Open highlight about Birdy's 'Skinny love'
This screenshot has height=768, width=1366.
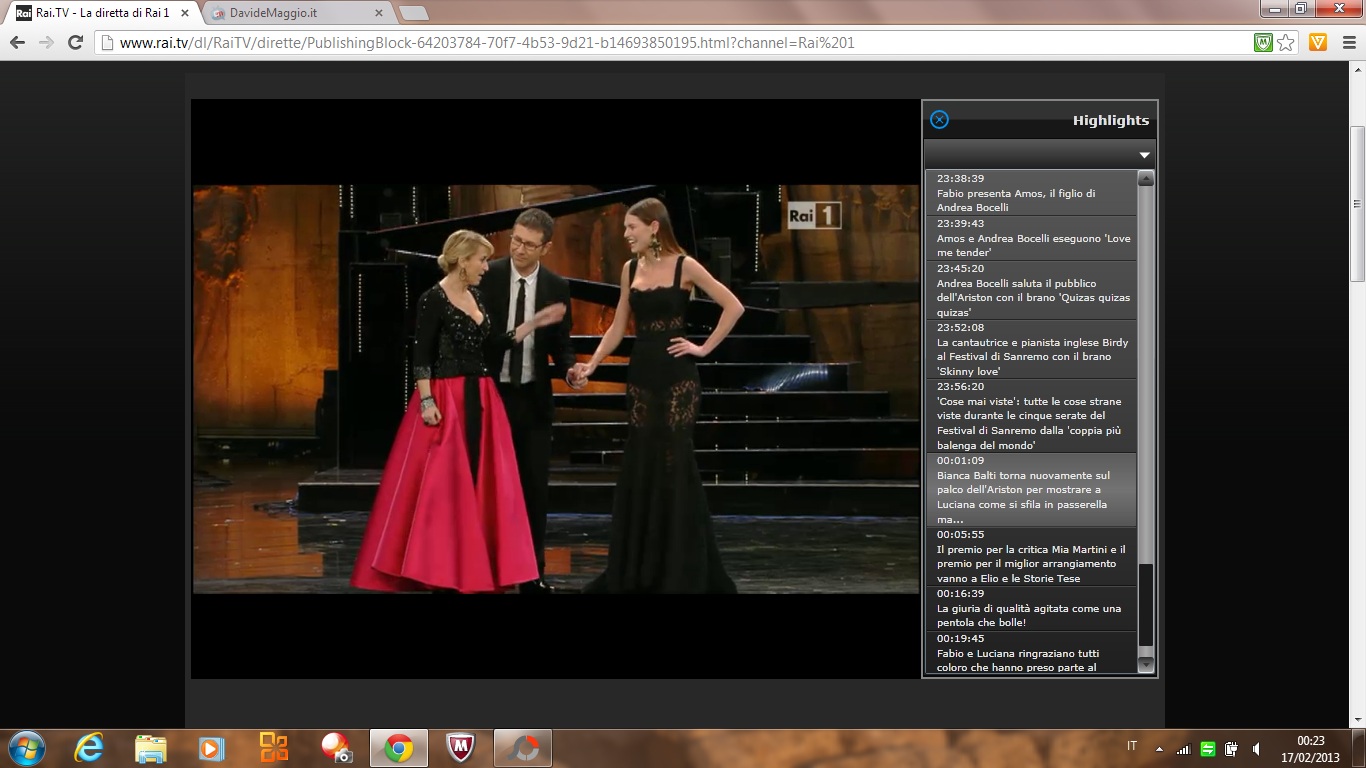tap(1030, 349)
